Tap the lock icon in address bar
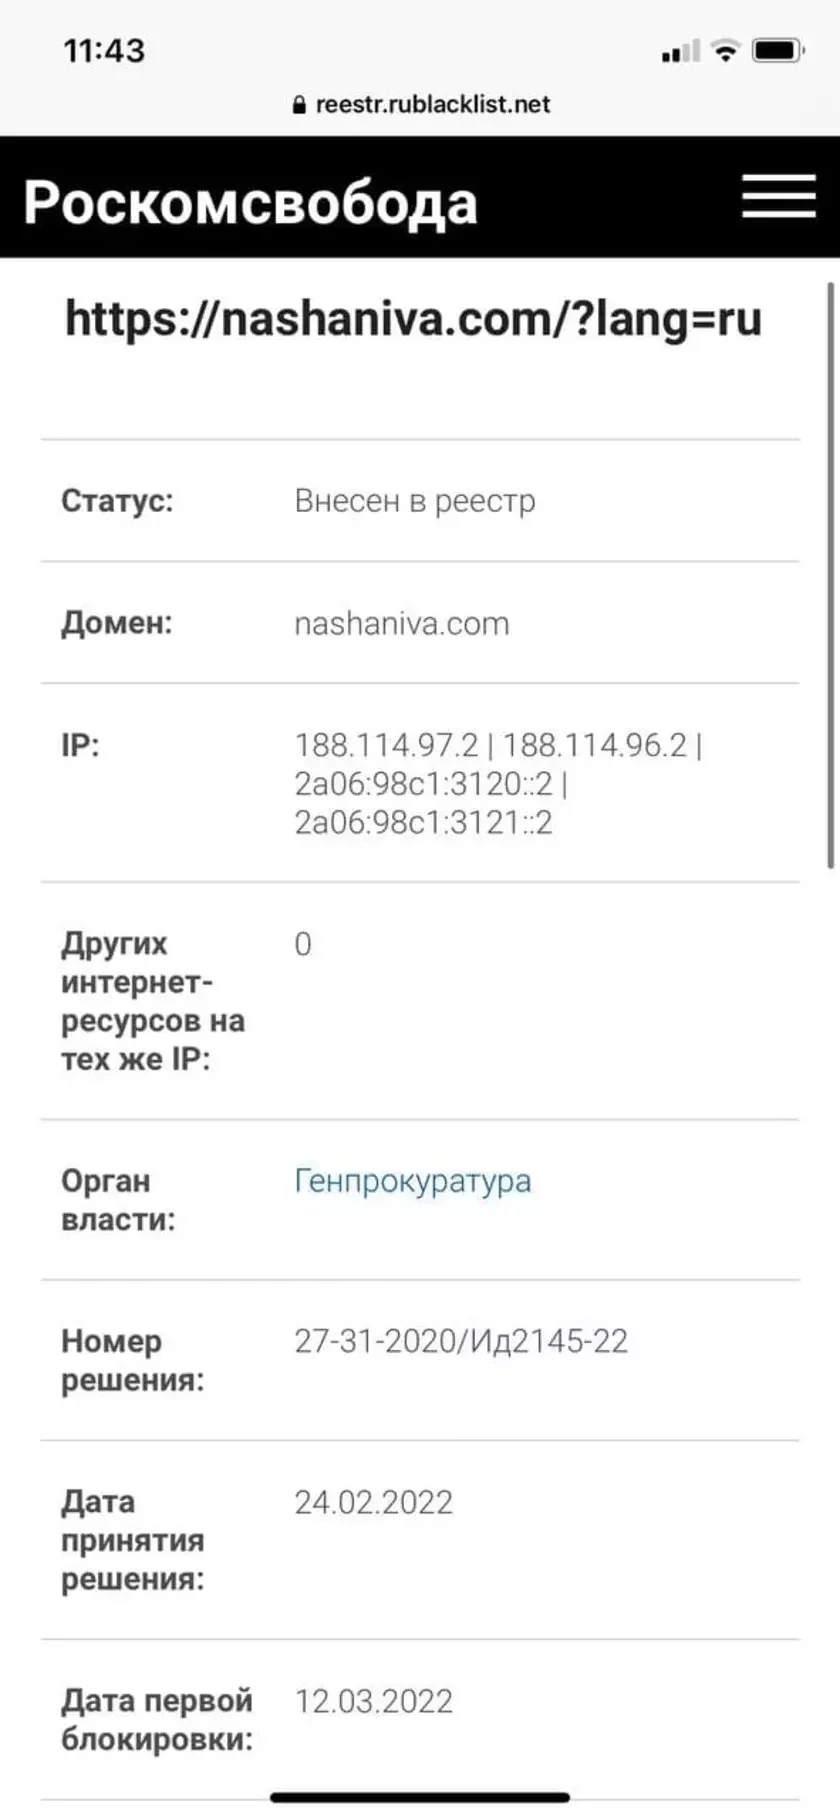 [x=299, y=105]
